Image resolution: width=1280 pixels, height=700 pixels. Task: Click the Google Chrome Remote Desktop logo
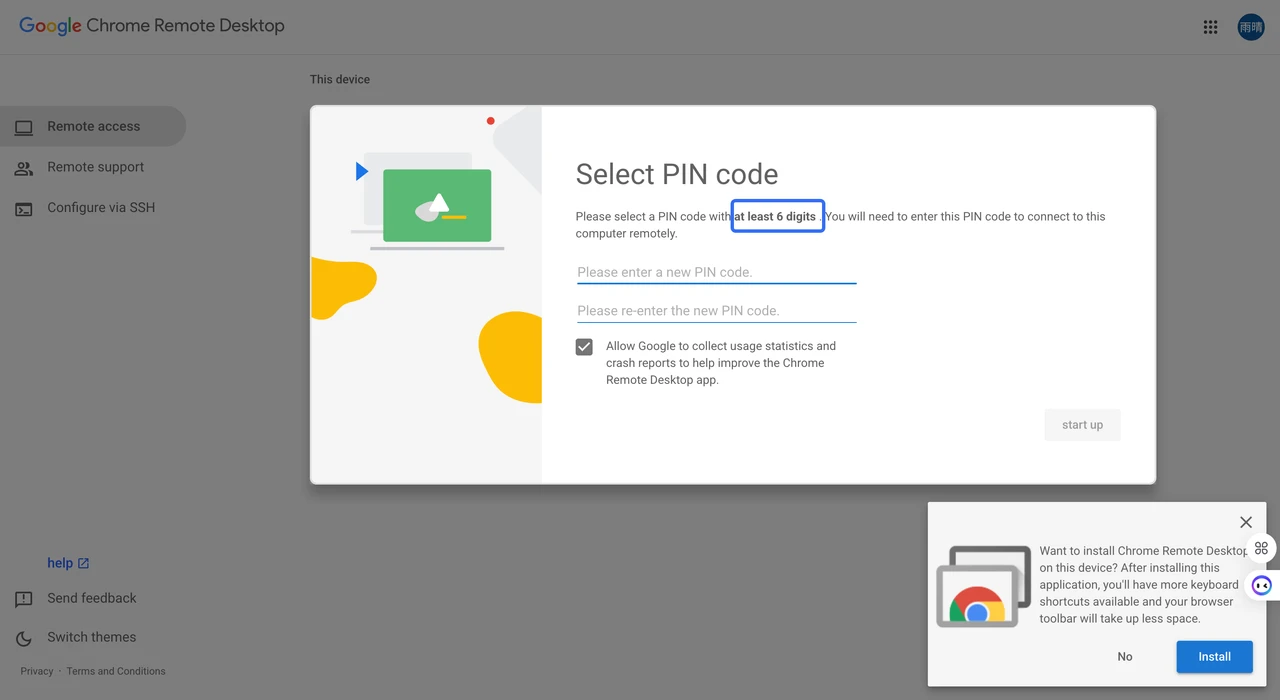[x=152, y=26]
